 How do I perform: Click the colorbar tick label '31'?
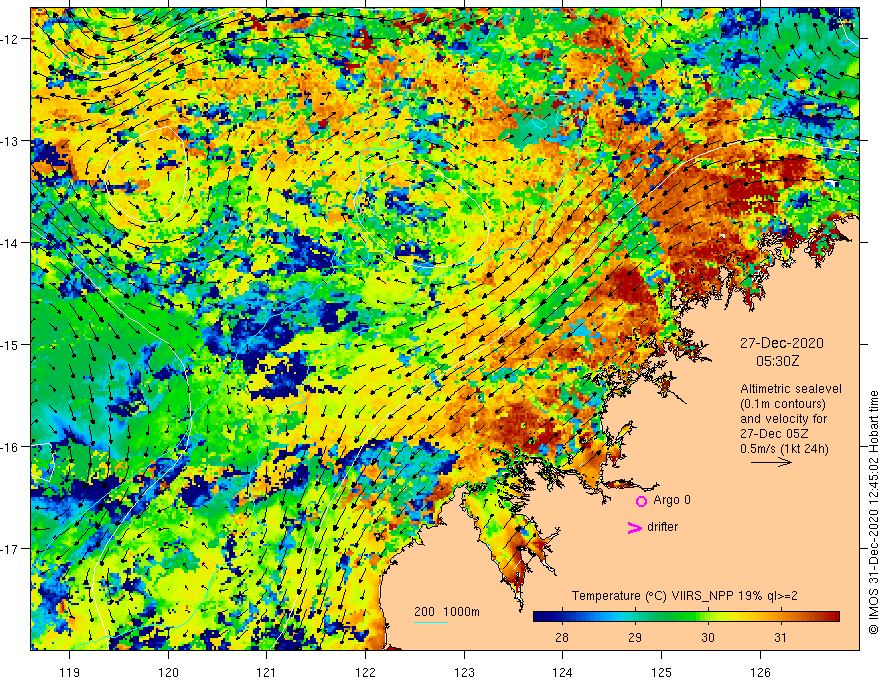780,637
